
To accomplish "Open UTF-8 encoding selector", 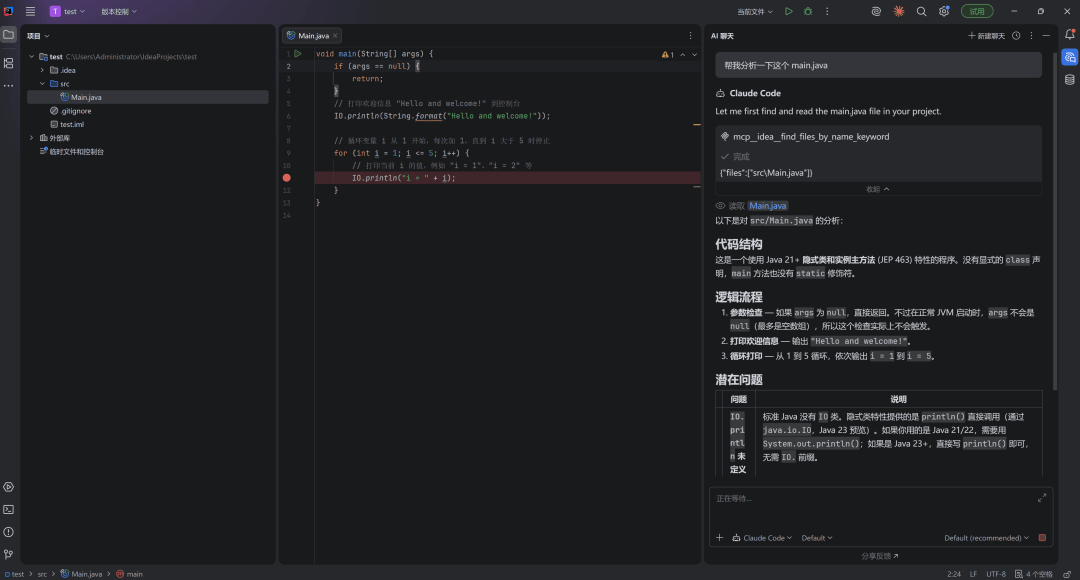I will coord(995,574).
